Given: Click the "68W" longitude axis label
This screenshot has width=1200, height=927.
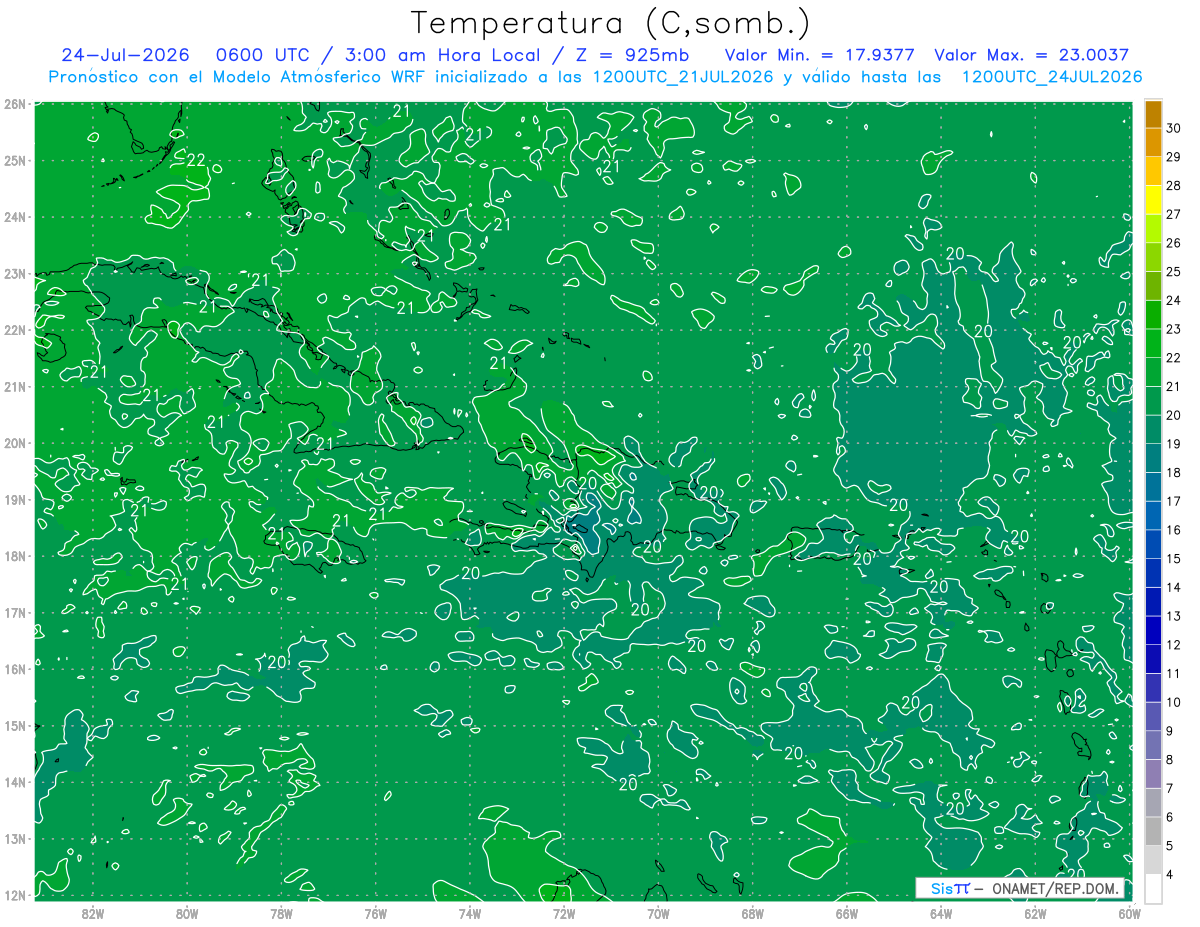Looking at the screenshot, I should pos(752,913).
